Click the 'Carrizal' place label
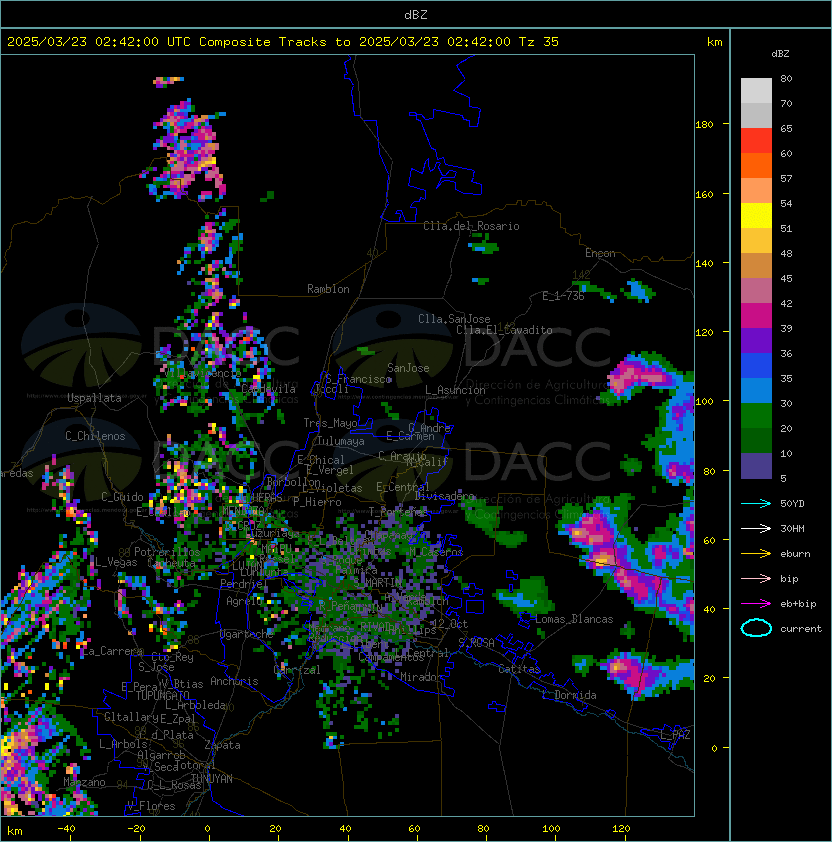Screen dimensions: 832x842 [x=297, y=670]
